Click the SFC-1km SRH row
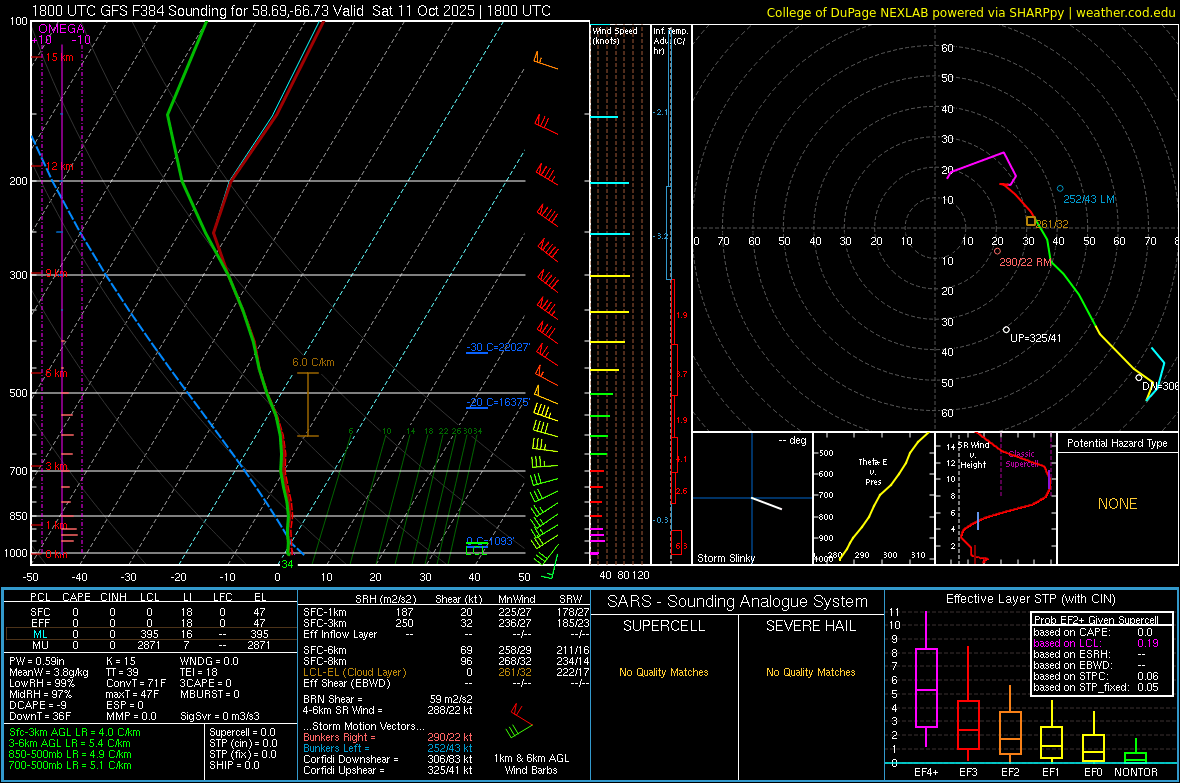Image resolution: width=1180 pixels, height=783 pixels. pyautogui.click(x=446, y=613)
